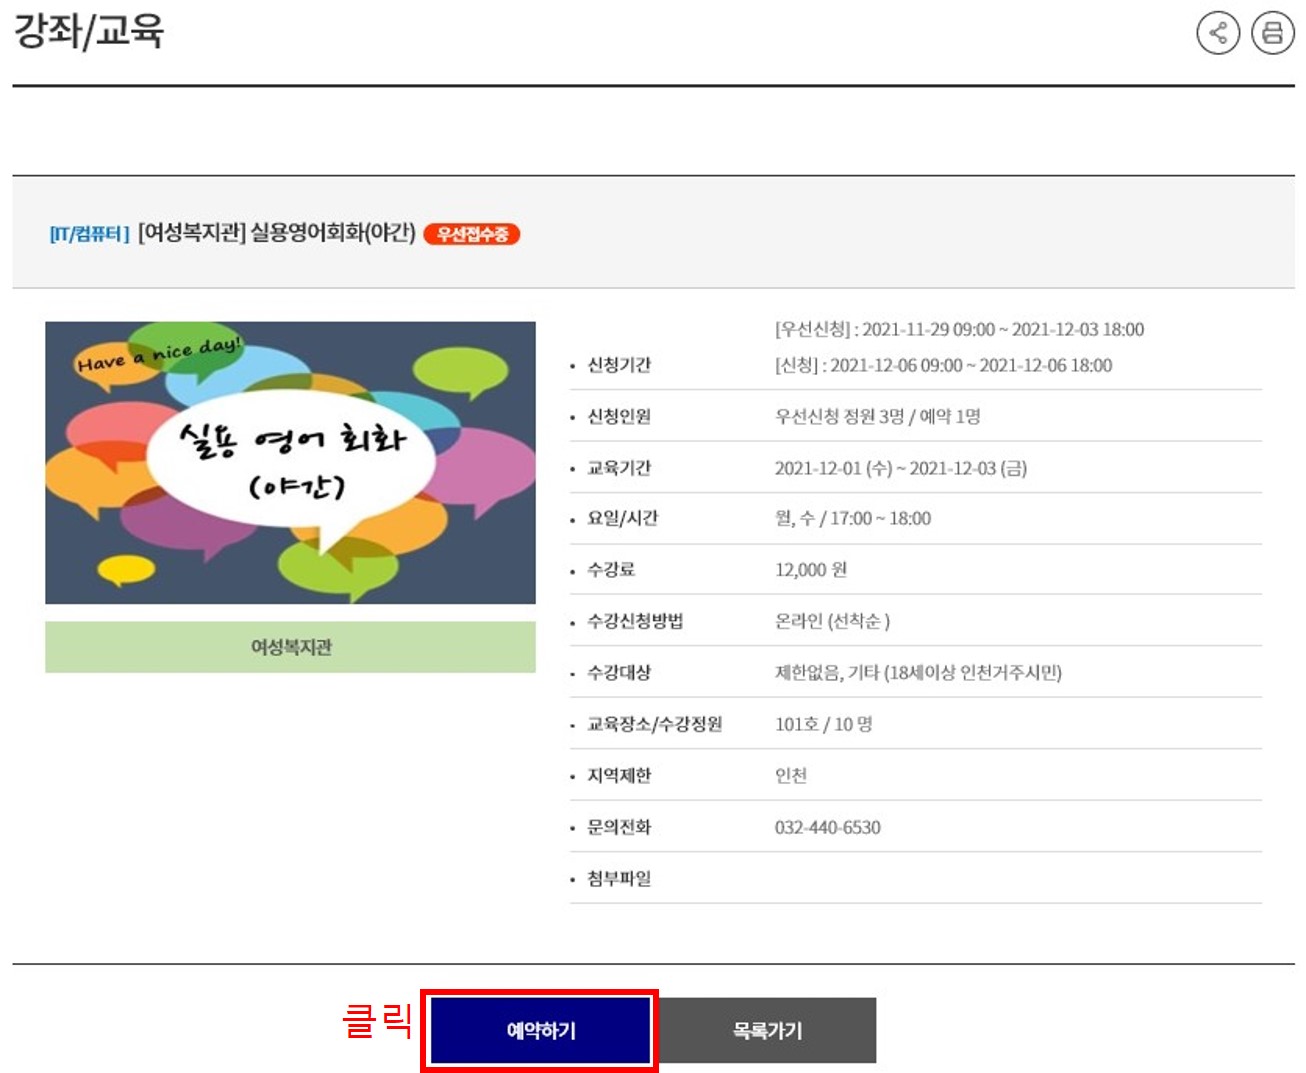Click the green 여성복지관 label under the image
Screen dimensions: 1306x1073
pos(290,647)
